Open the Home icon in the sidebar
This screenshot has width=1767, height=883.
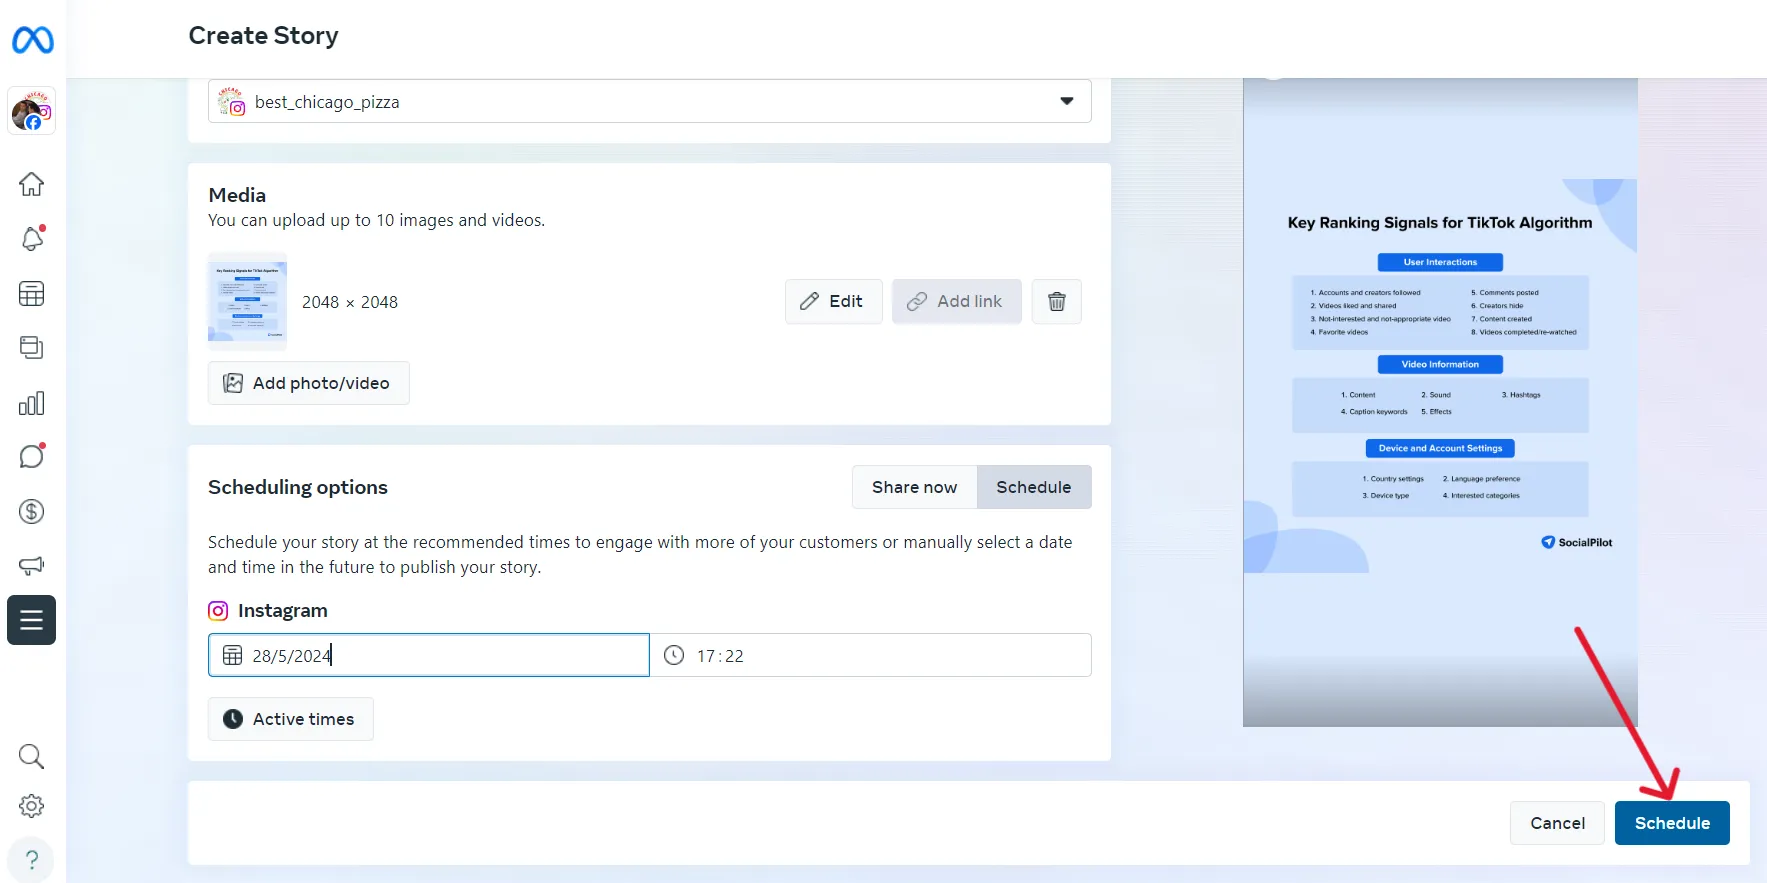[32, 184]
